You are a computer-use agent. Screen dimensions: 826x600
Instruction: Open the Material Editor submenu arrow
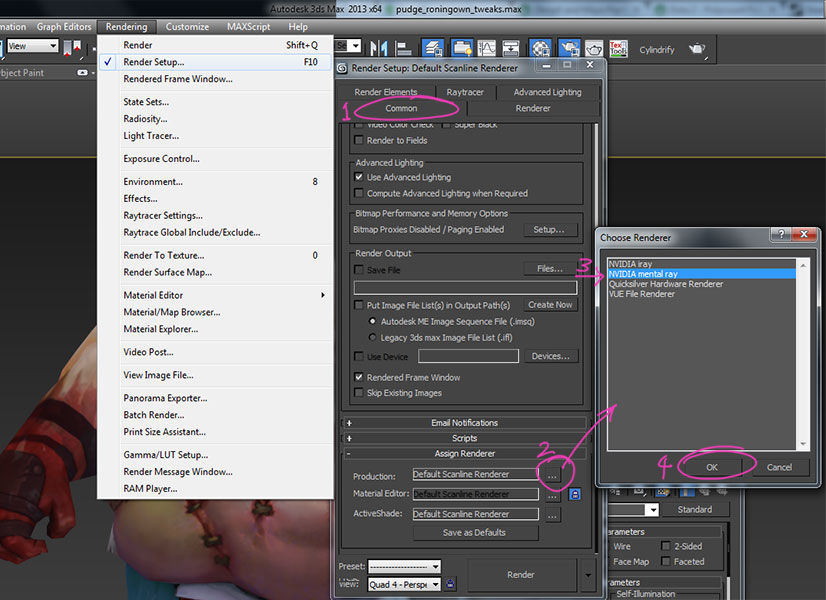pyautogui.click(x=323, y=295)
